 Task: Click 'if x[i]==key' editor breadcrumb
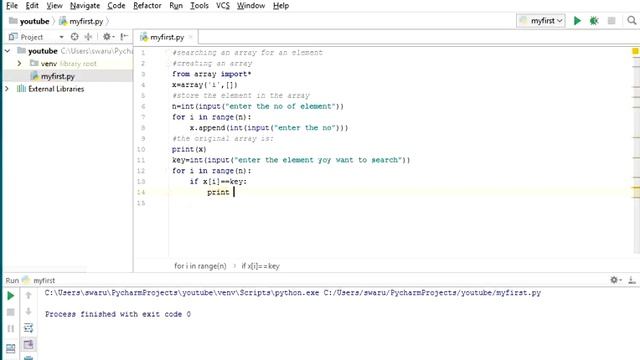(260, 266)
